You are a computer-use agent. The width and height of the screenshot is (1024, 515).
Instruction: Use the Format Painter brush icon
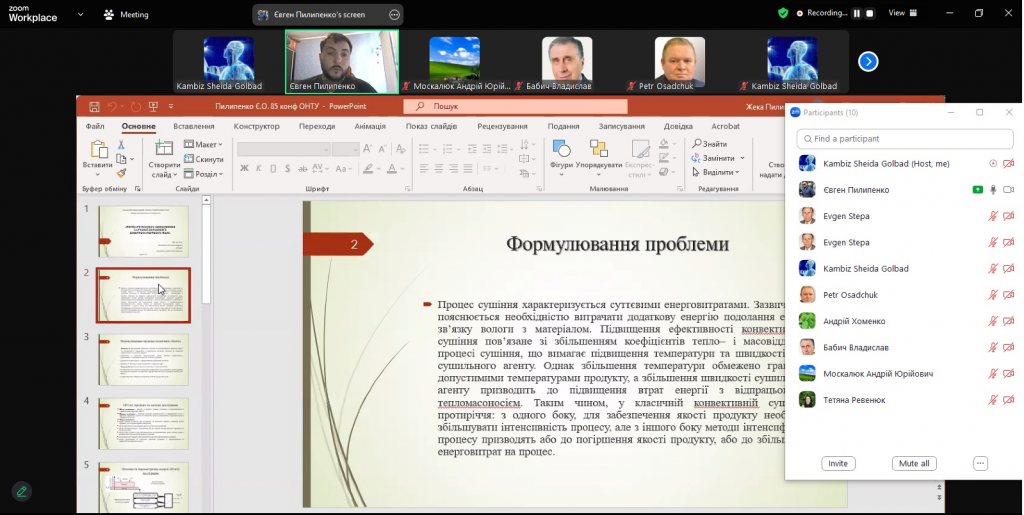point(121,174)
